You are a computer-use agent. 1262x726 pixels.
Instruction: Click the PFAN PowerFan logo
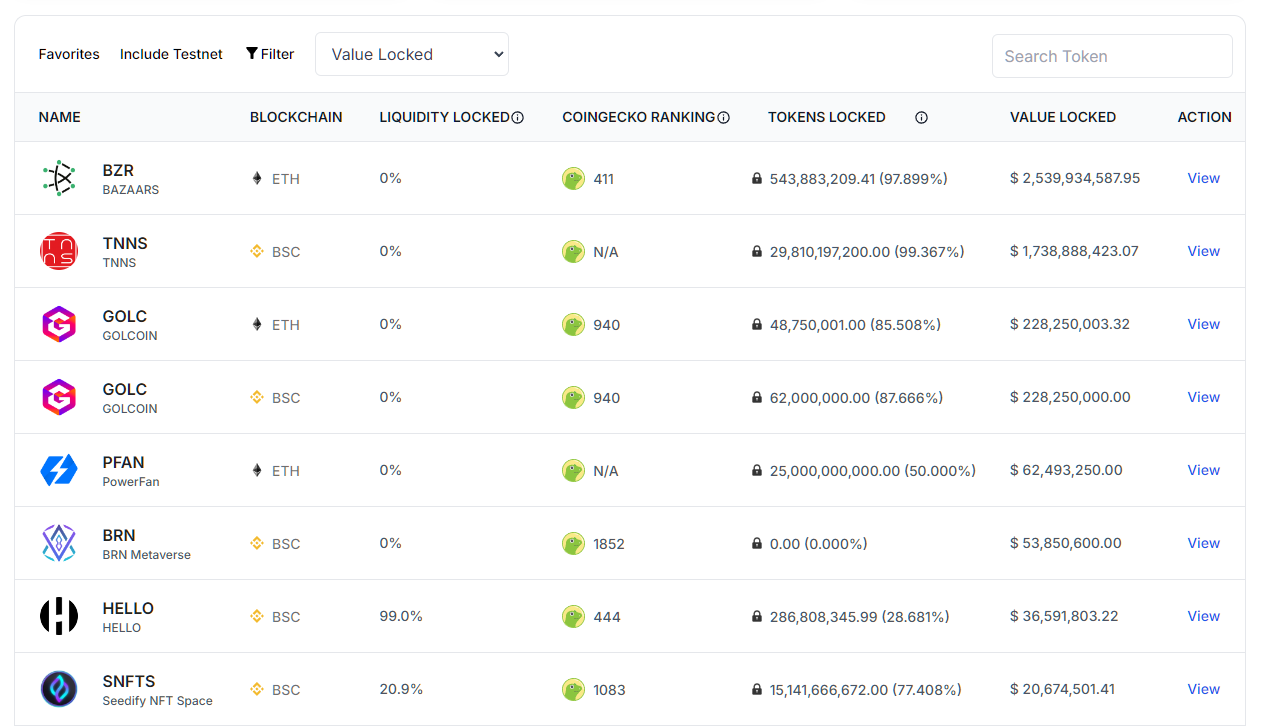tap(59, 470)
